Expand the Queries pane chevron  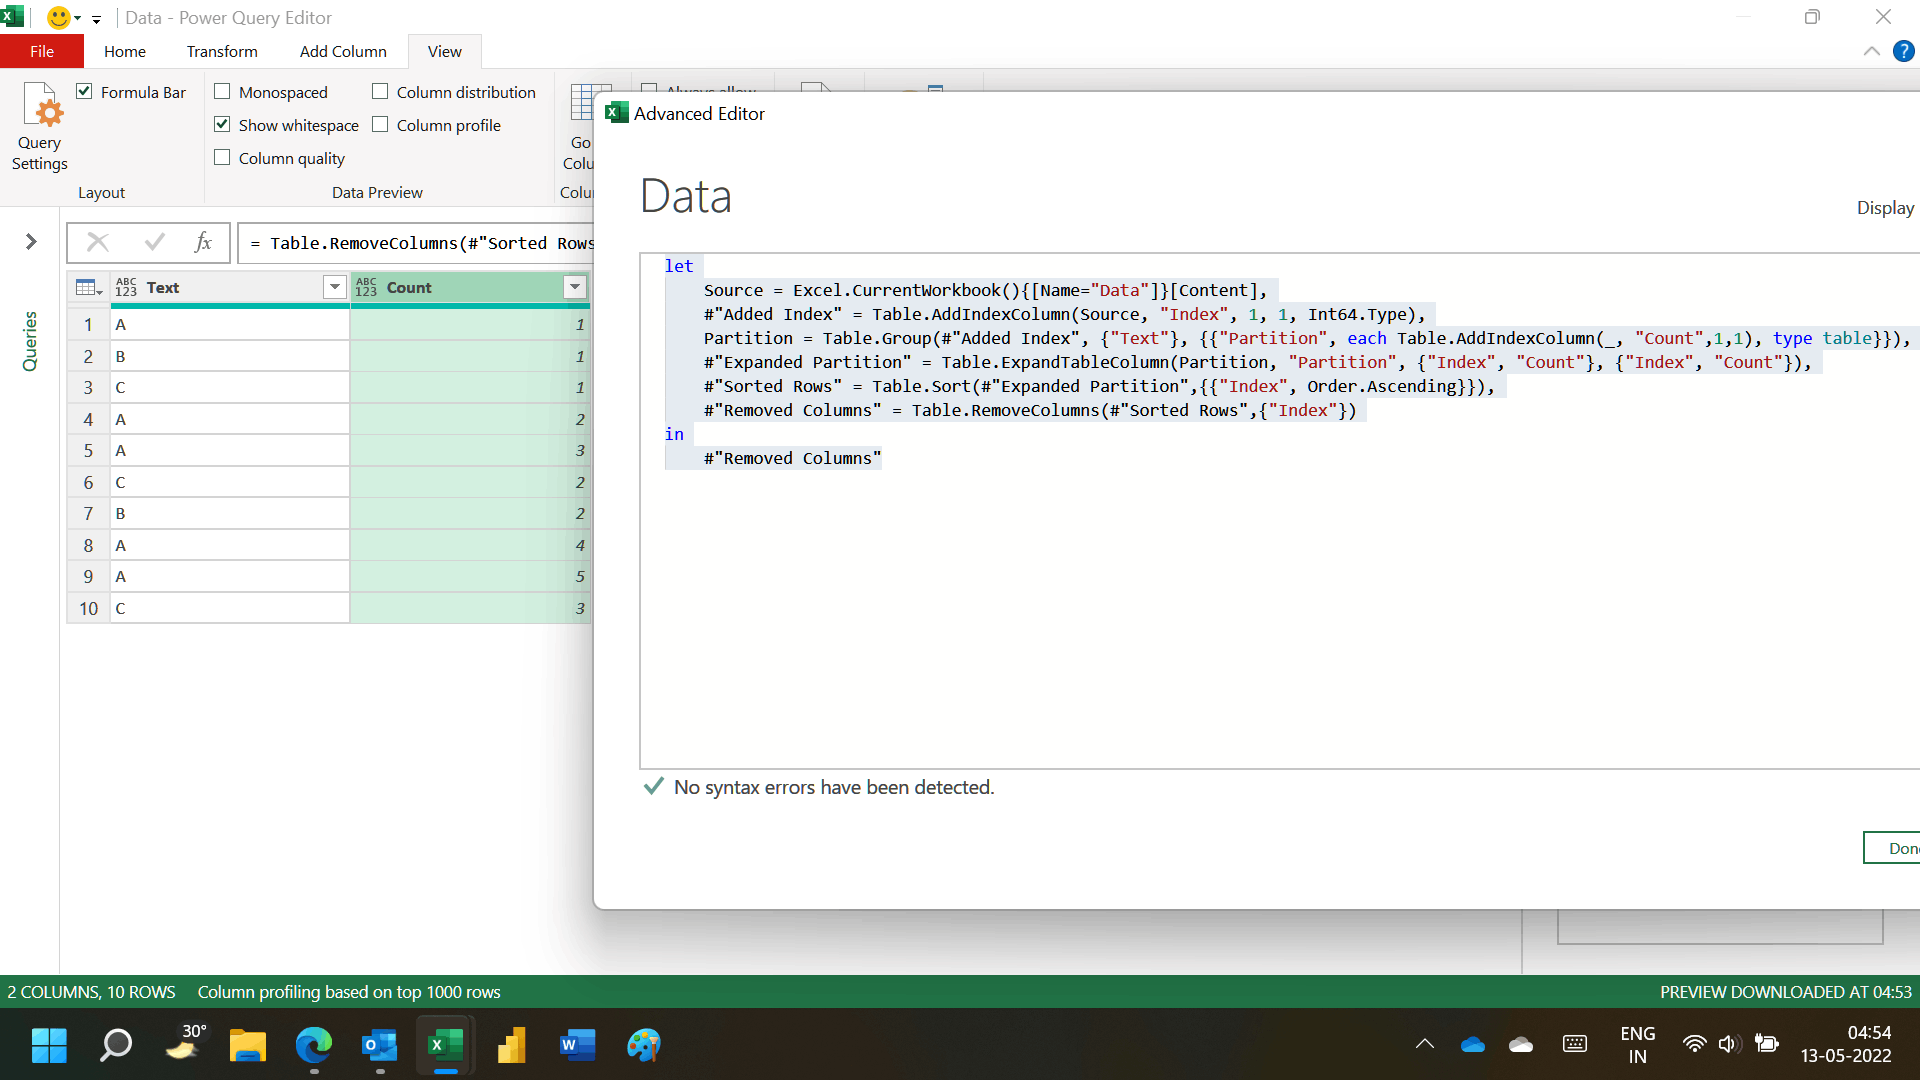click(31, 241)
